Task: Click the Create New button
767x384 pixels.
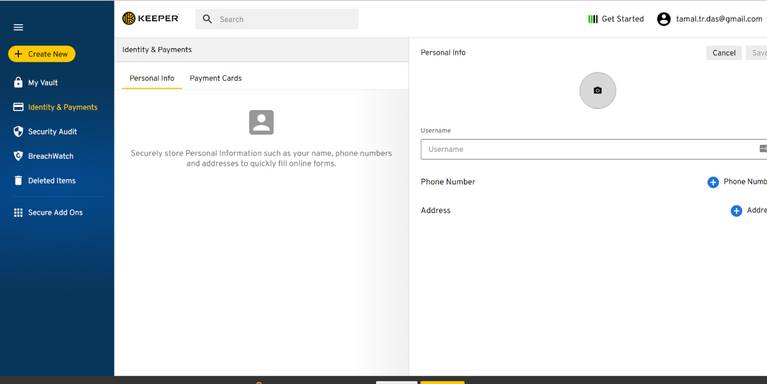Action: (x=42, y=54)
